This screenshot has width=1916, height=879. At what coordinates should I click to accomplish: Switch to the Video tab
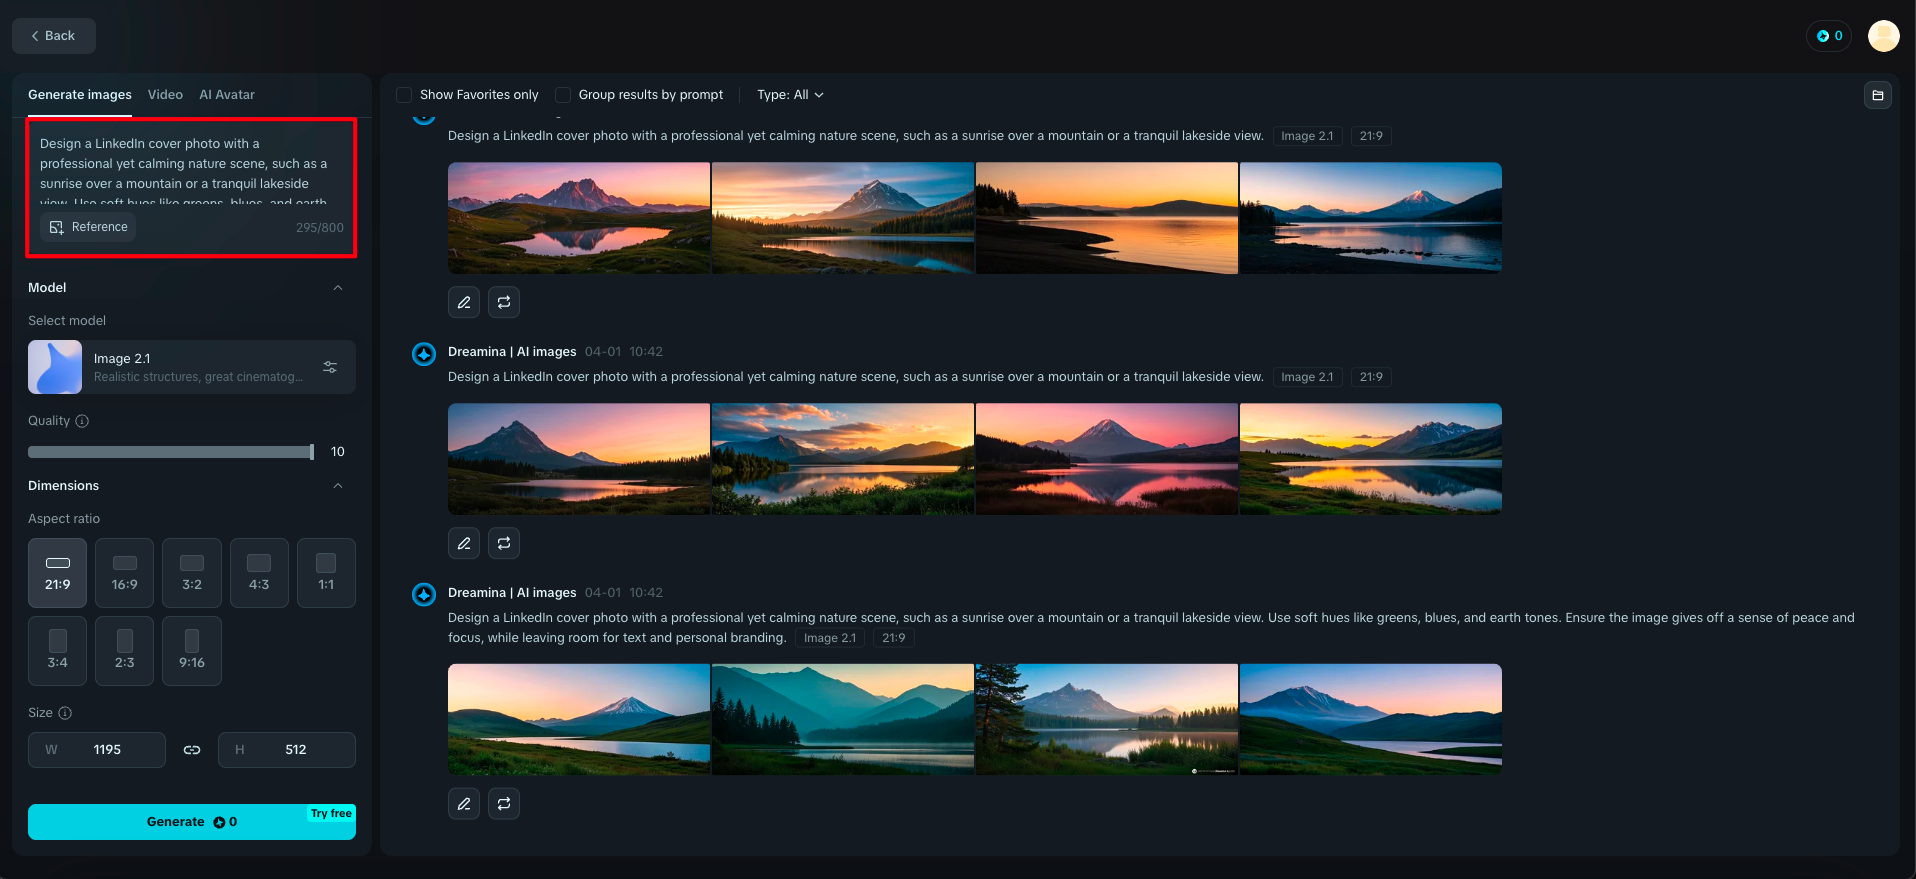click(x=165, y=95)
